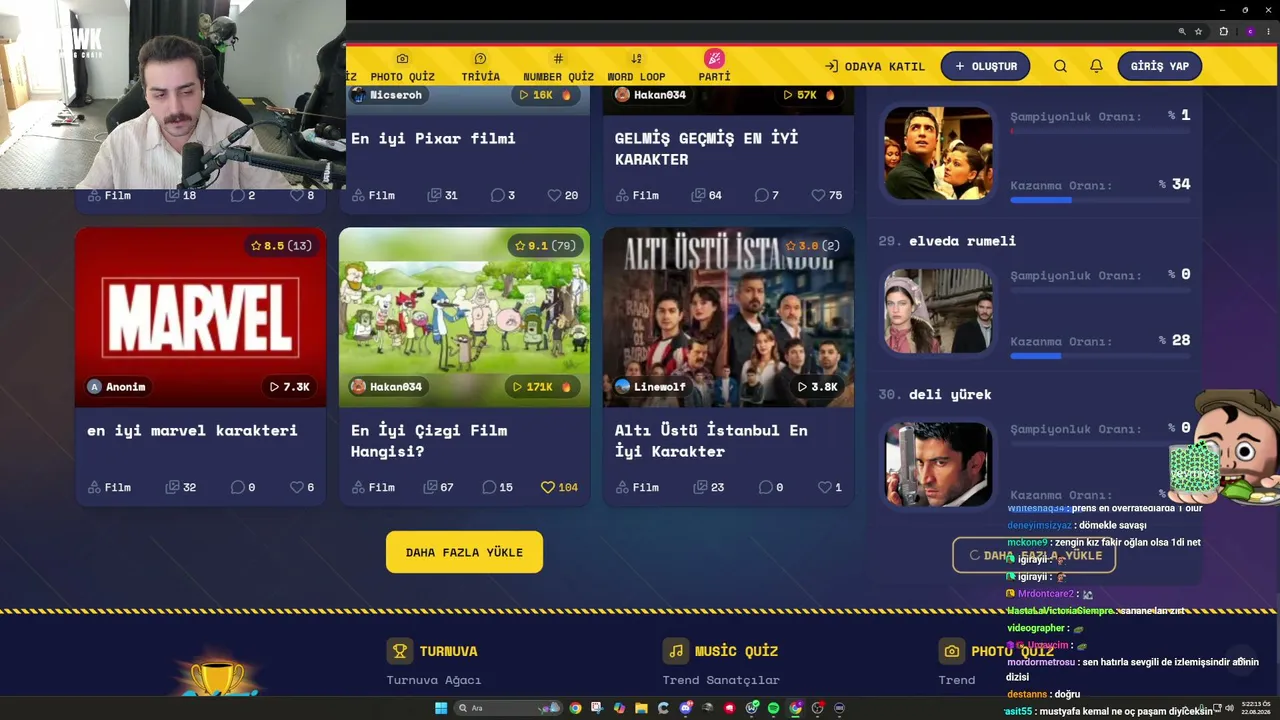Open the En İyi Çizgi Film thumbnail
The height and width of the screenshot is (720, 1280).
coord(464,317)
